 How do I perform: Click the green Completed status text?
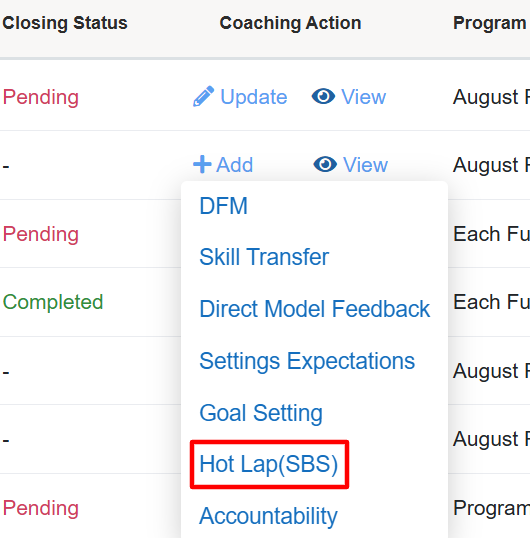click(x=53, y=302)
